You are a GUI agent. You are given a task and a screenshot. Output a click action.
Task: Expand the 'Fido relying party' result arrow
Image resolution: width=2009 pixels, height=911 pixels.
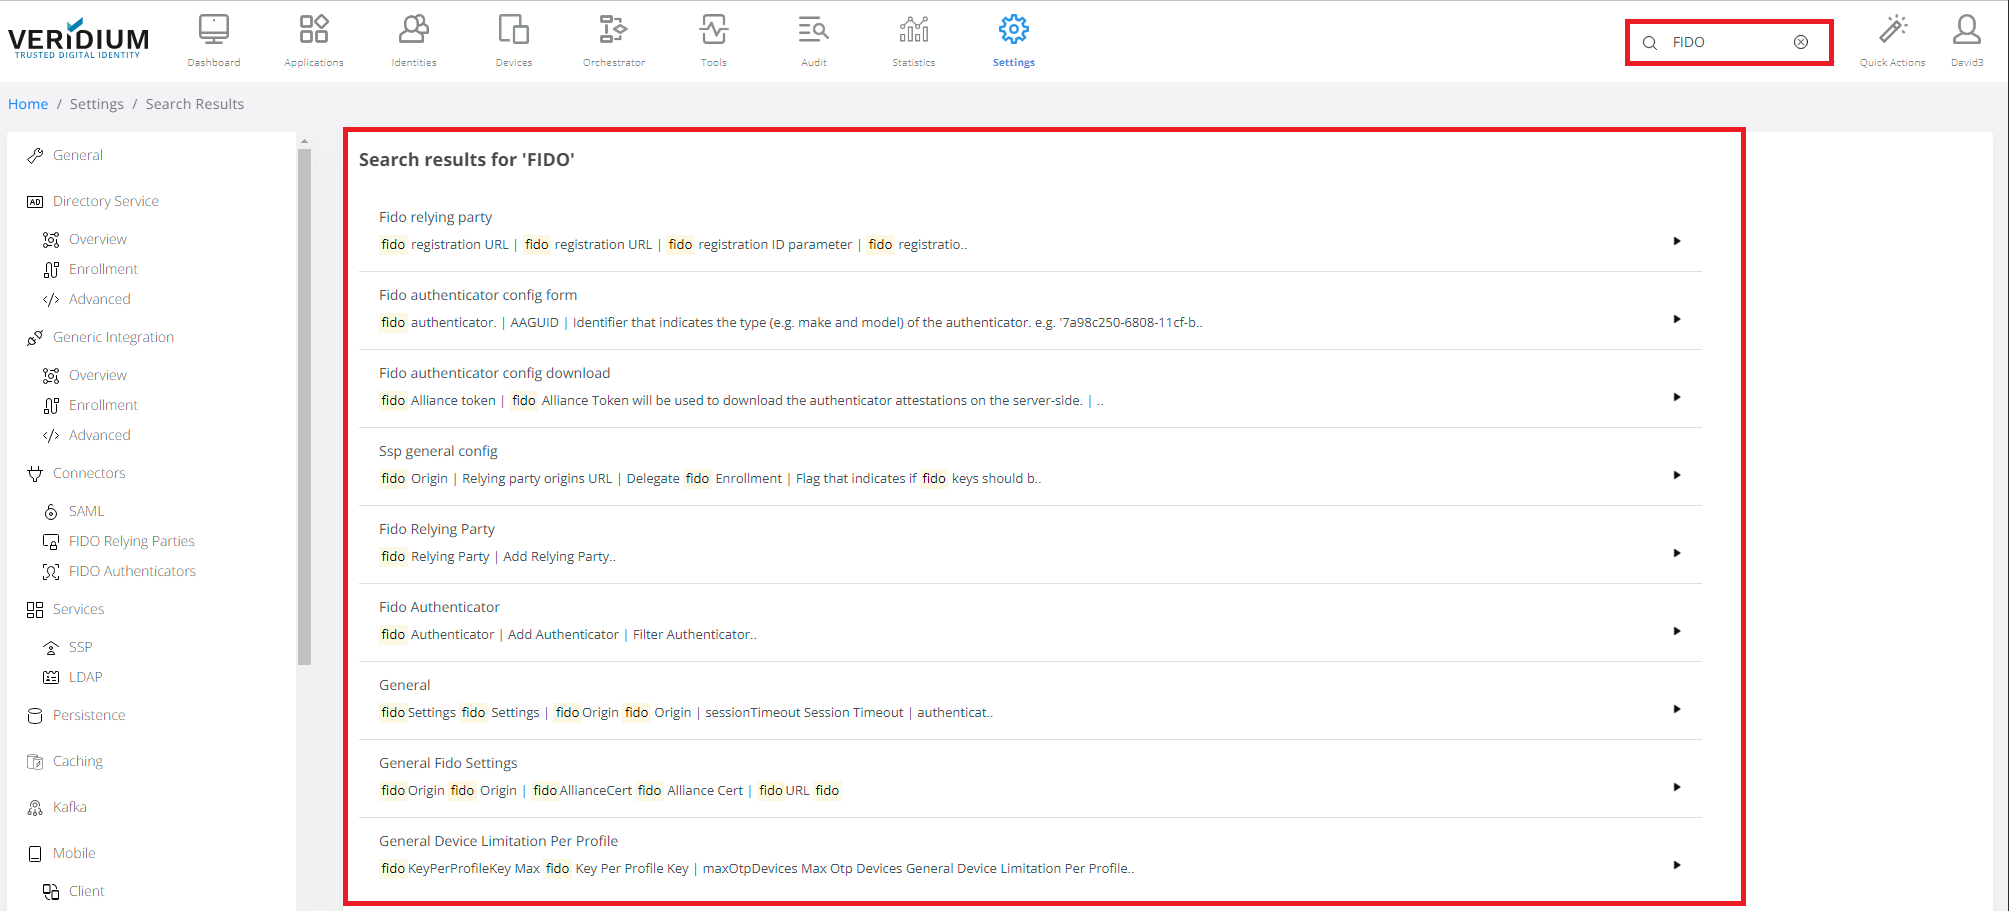click(1677, 241)
